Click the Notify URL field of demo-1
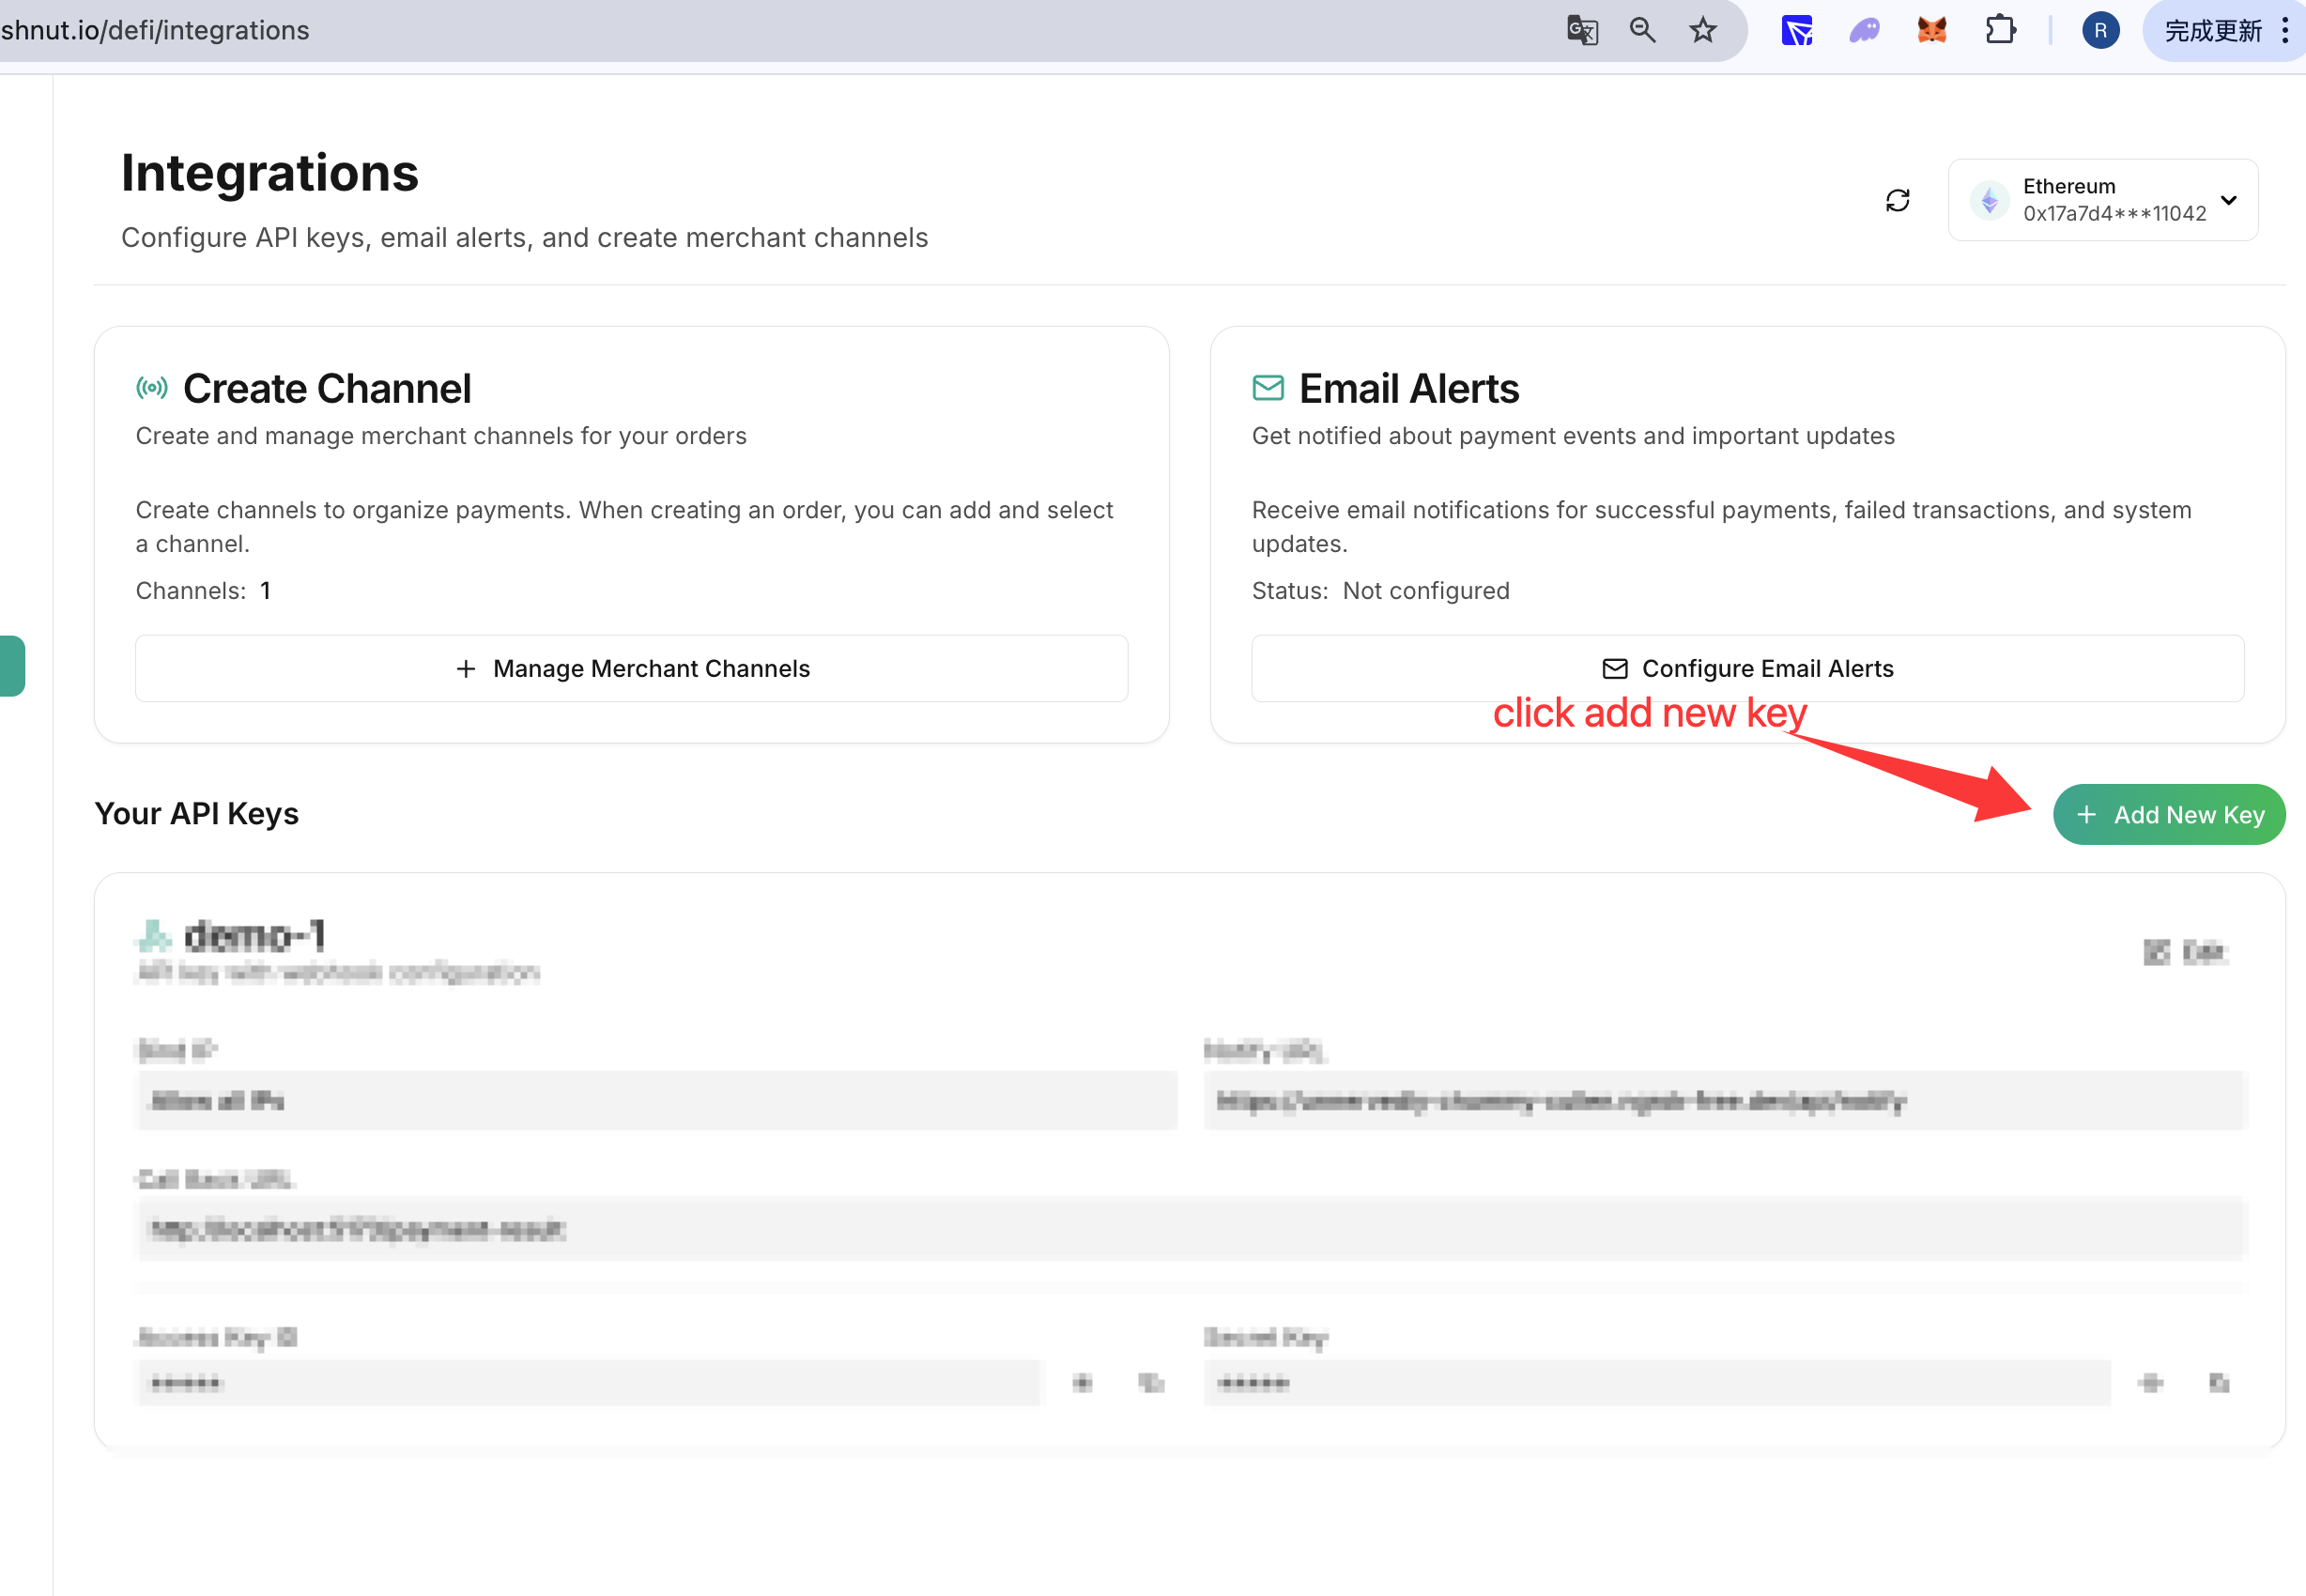2306x1596 pixels. (1725, 1101)
